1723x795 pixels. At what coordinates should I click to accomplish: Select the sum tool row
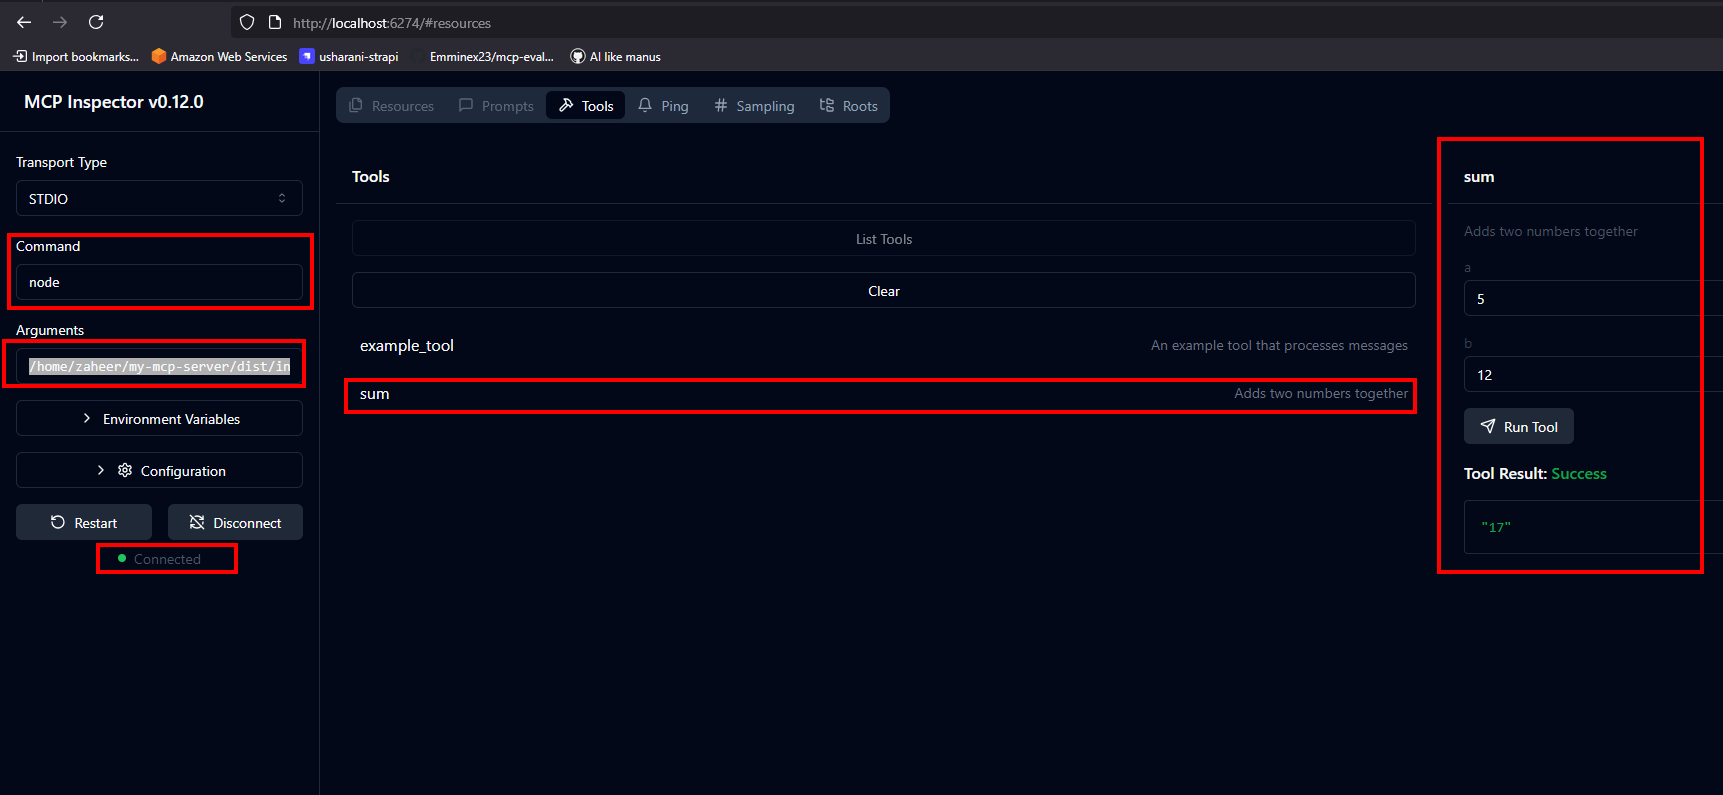[x=884, y=394]
